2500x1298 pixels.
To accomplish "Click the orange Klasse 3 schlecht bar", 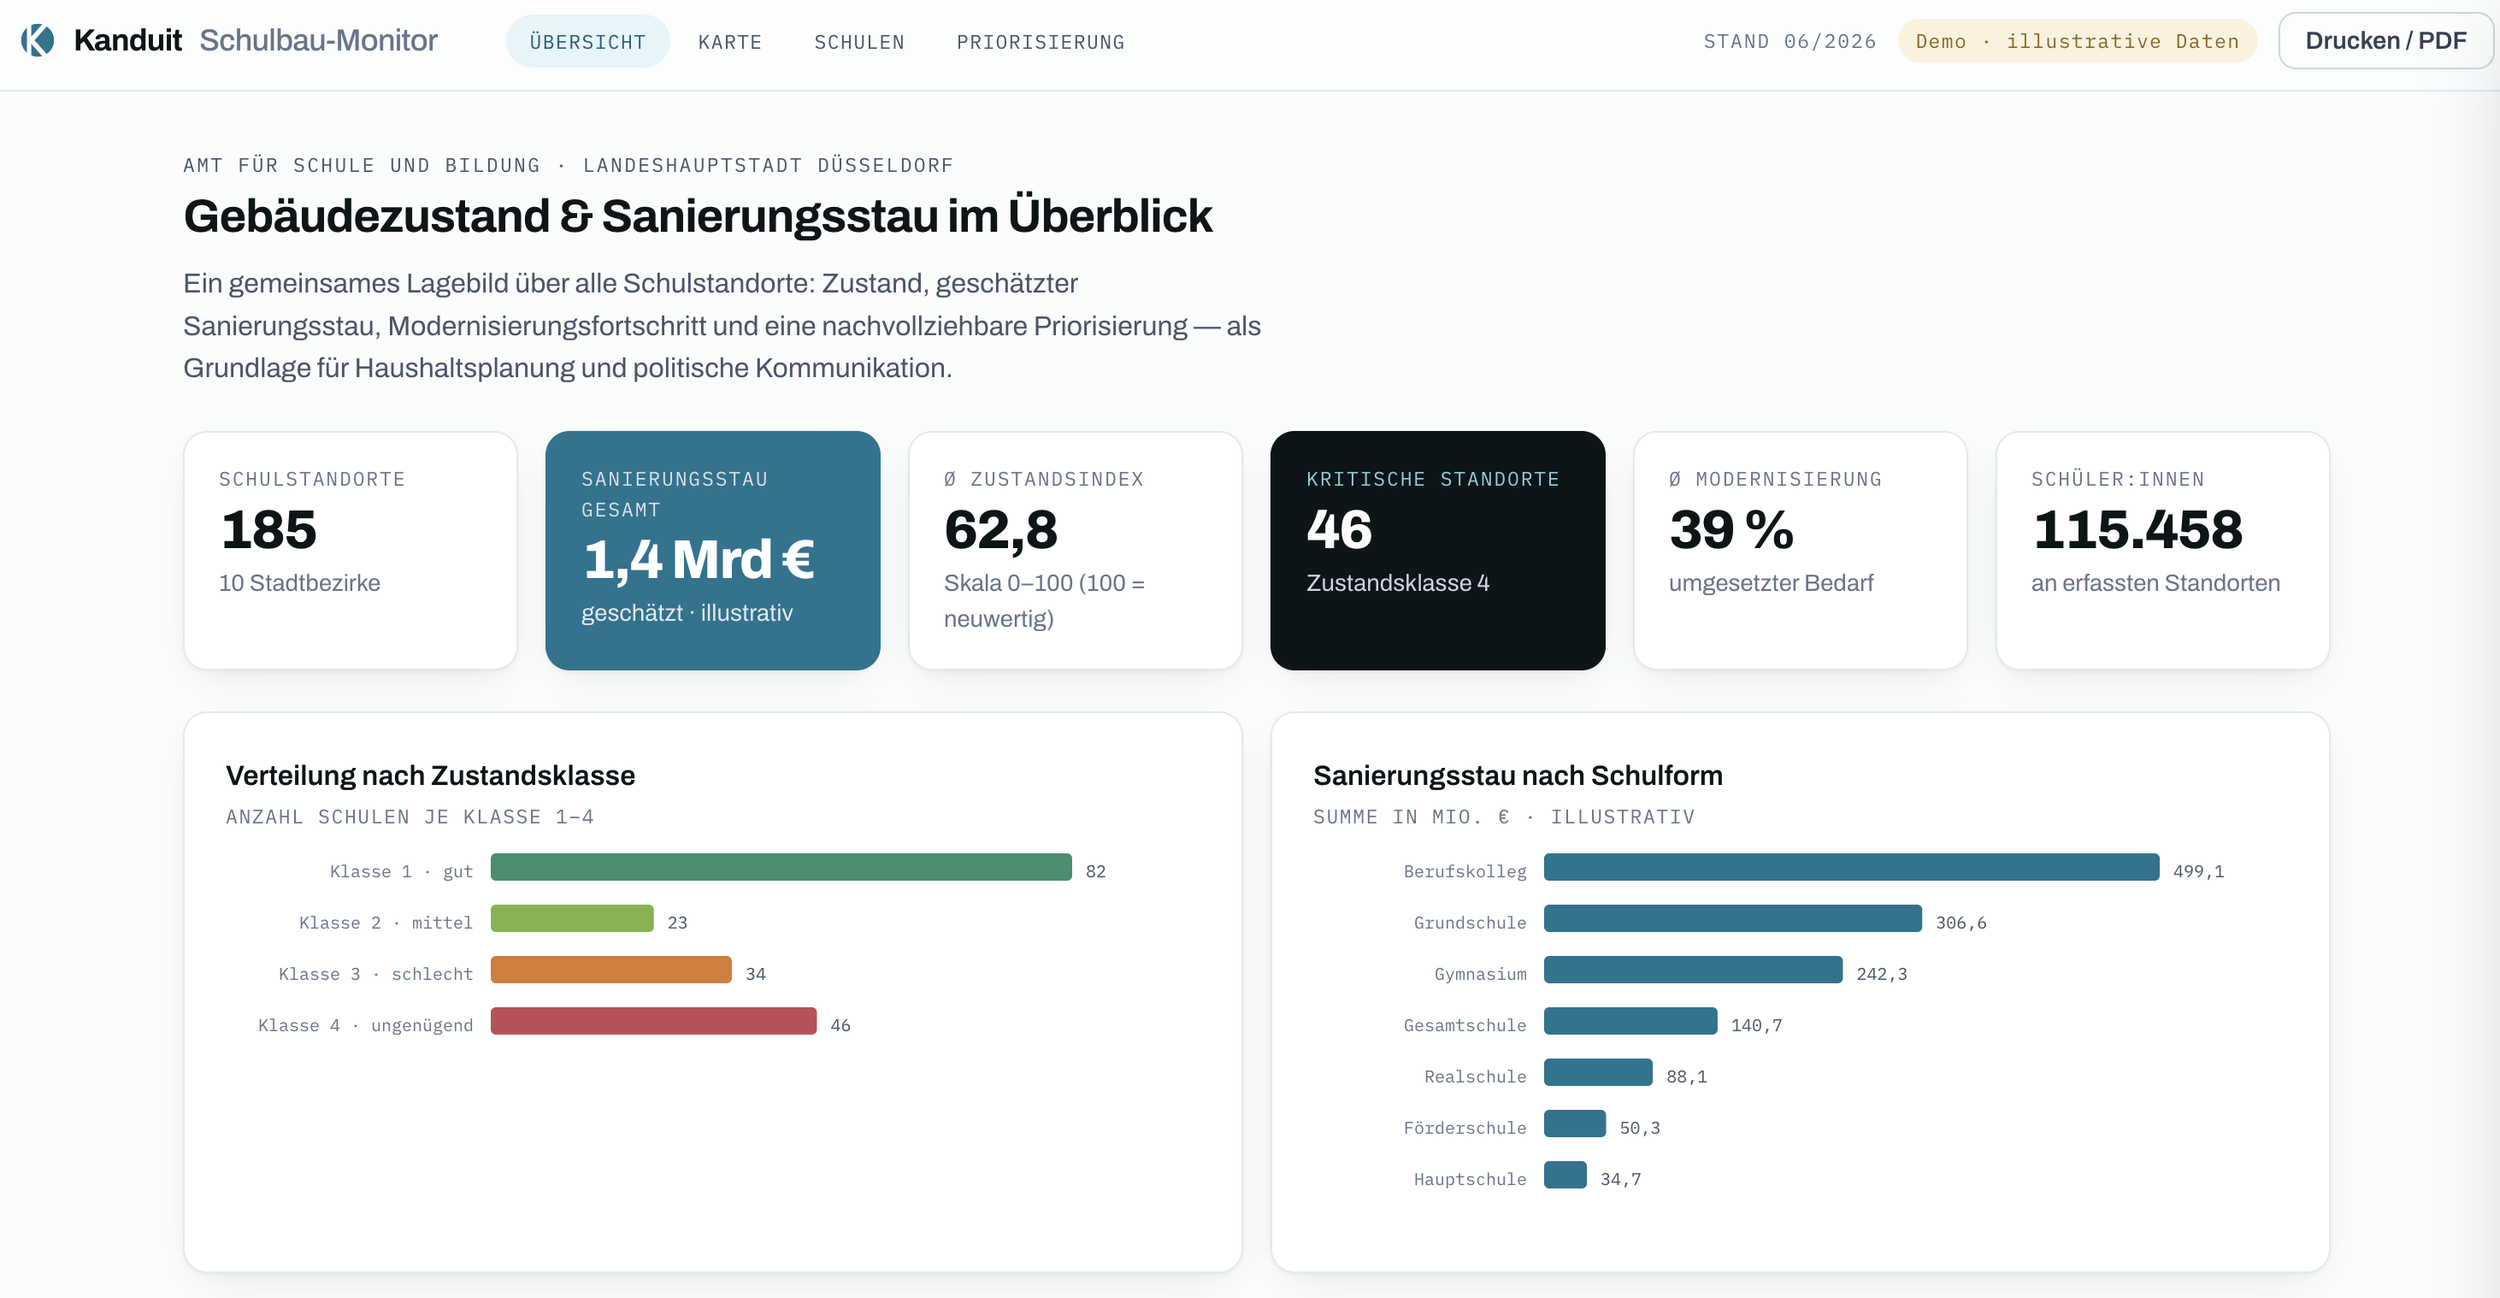I will tap(611, 970).
